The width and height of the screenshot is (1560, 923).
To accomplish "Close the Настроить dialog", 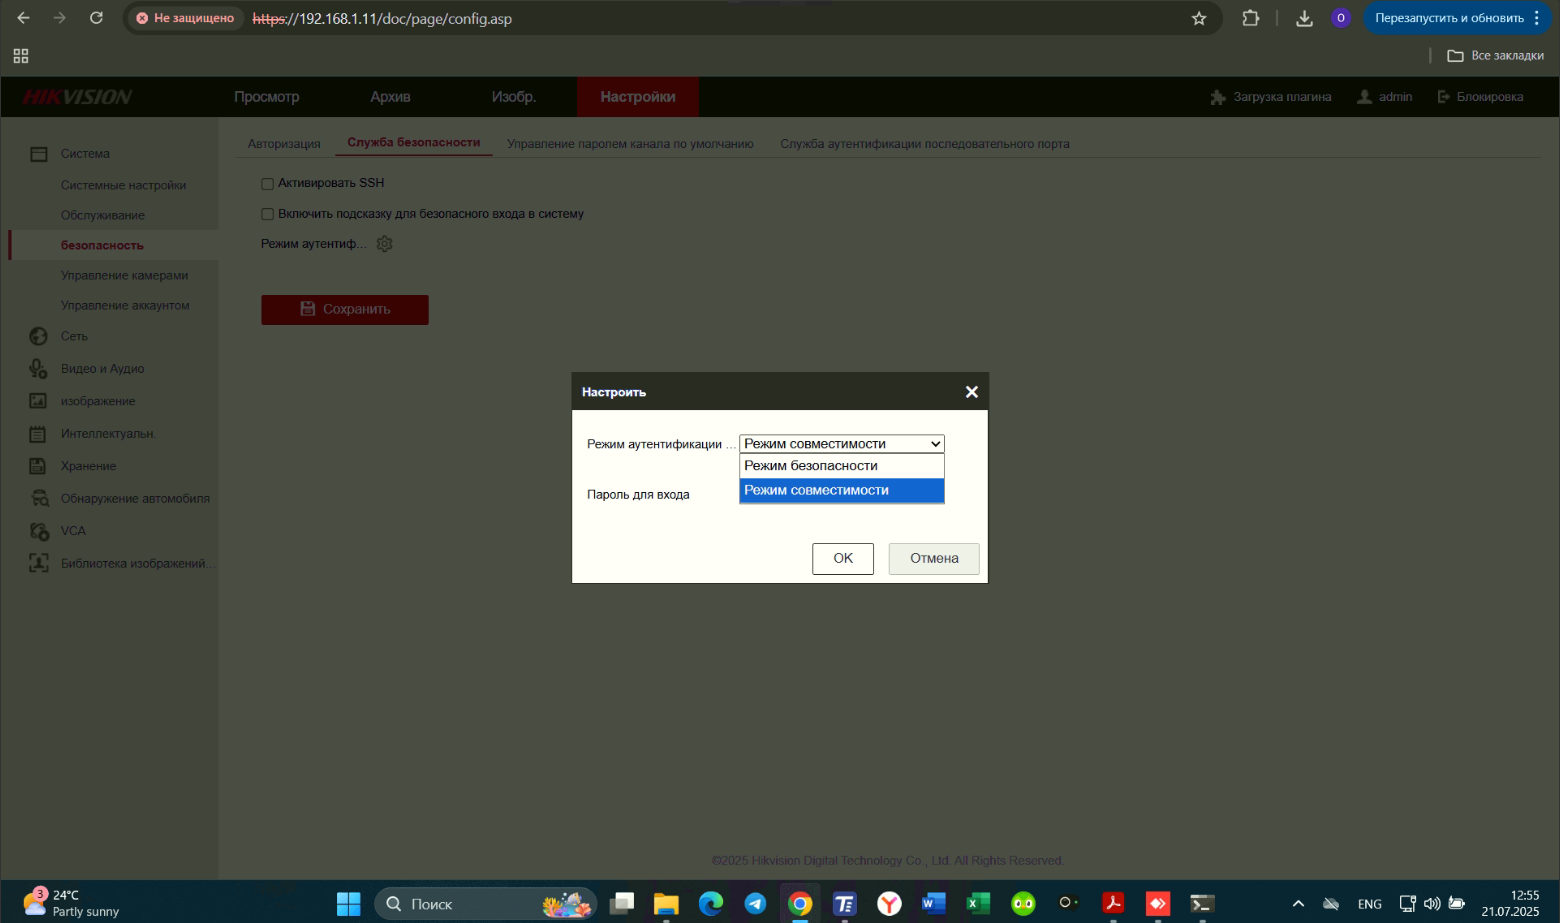I will tap(971, 392).
